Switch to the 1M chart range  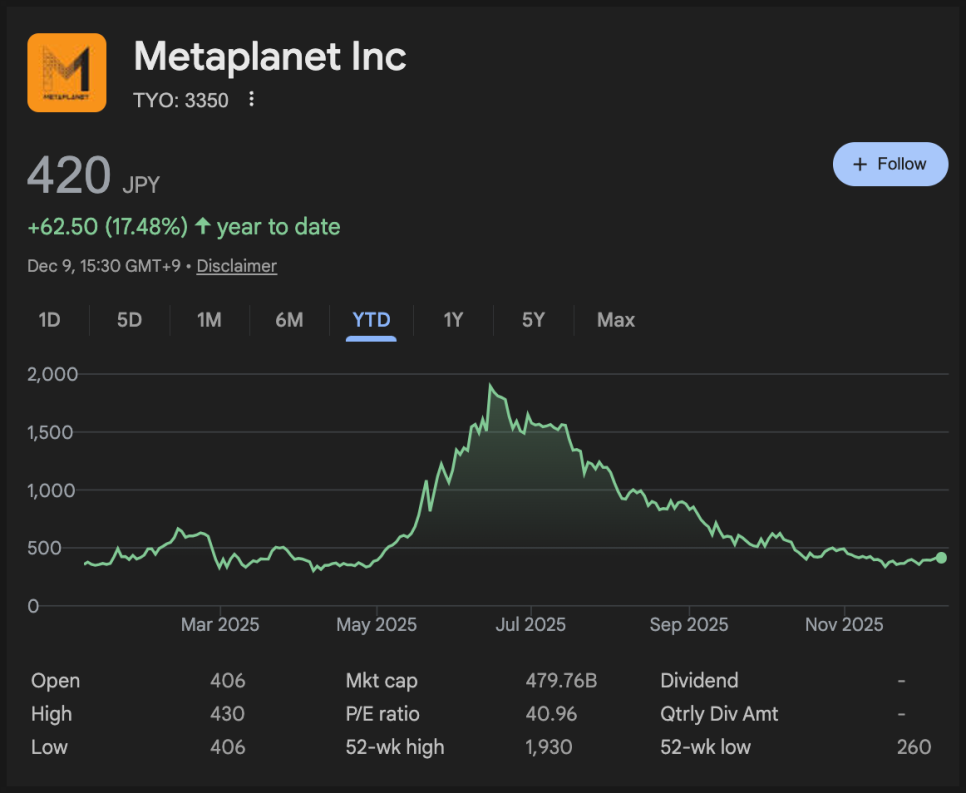click(x=209, y=320)
